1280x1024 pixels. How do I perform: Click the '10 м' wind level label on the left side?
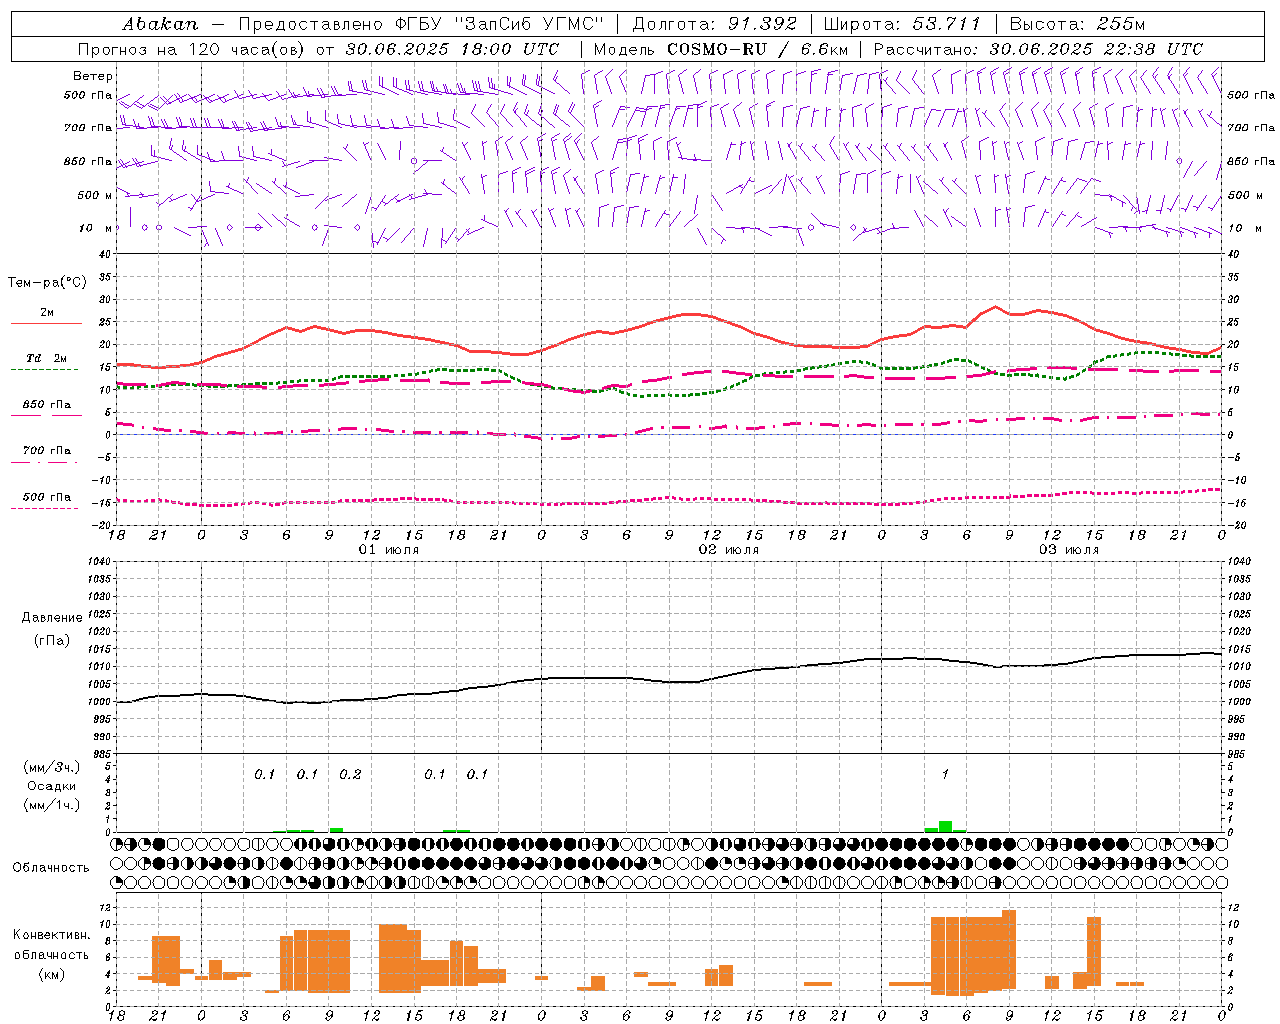[97, 228]
